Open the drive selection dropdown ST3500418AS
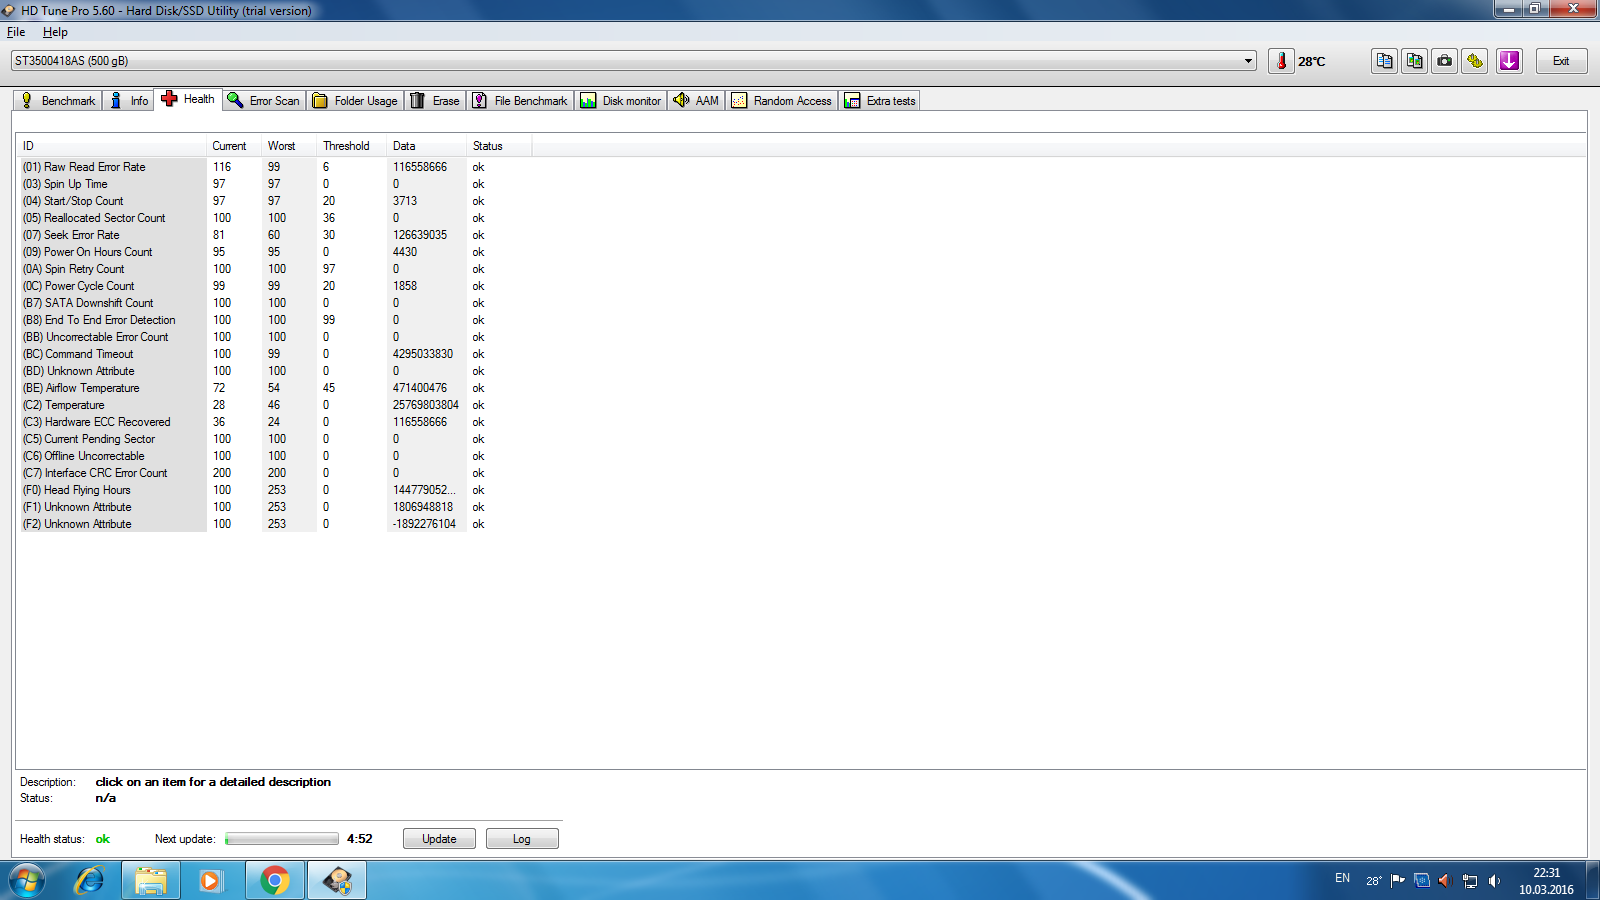Image resolution: width=1600 pixels, height=900 pixels. tap(633, 61)
